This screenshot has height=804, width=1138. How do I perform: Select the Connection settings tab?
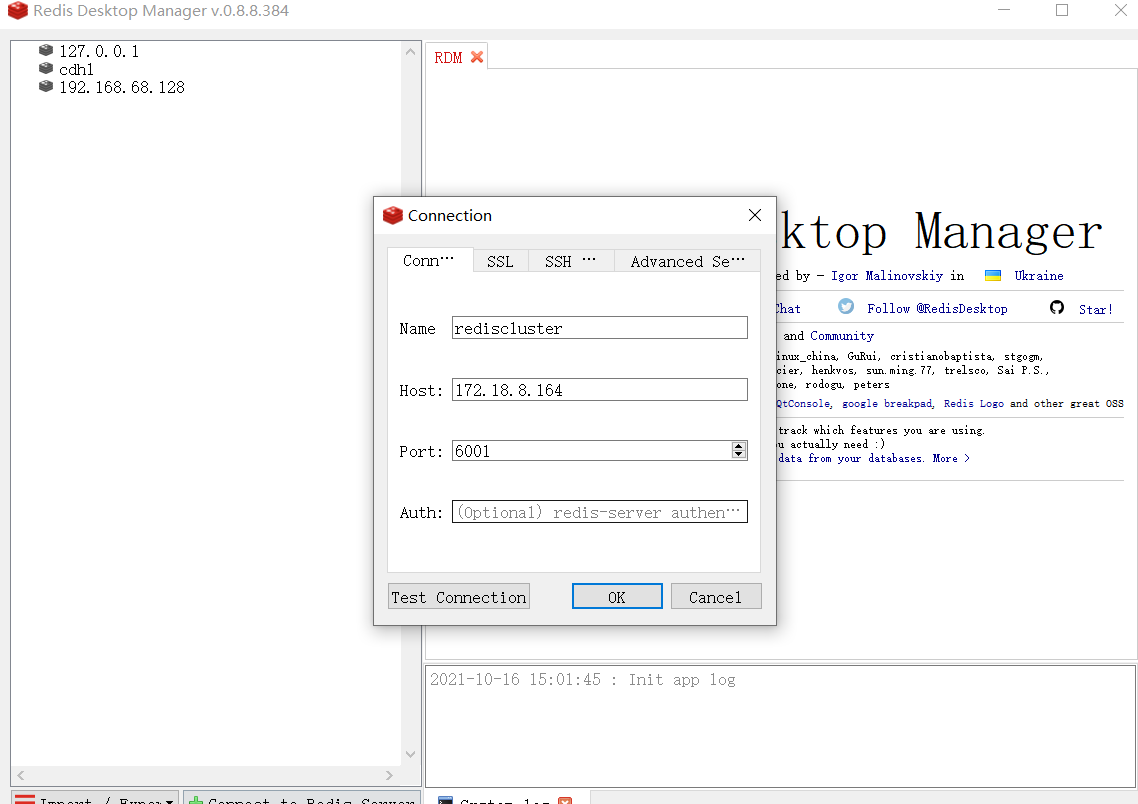click(429, 261)
